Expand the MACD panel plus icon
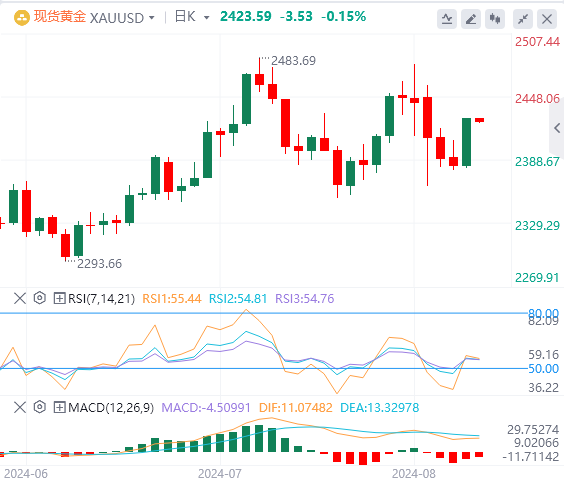 tap(59, 408)
